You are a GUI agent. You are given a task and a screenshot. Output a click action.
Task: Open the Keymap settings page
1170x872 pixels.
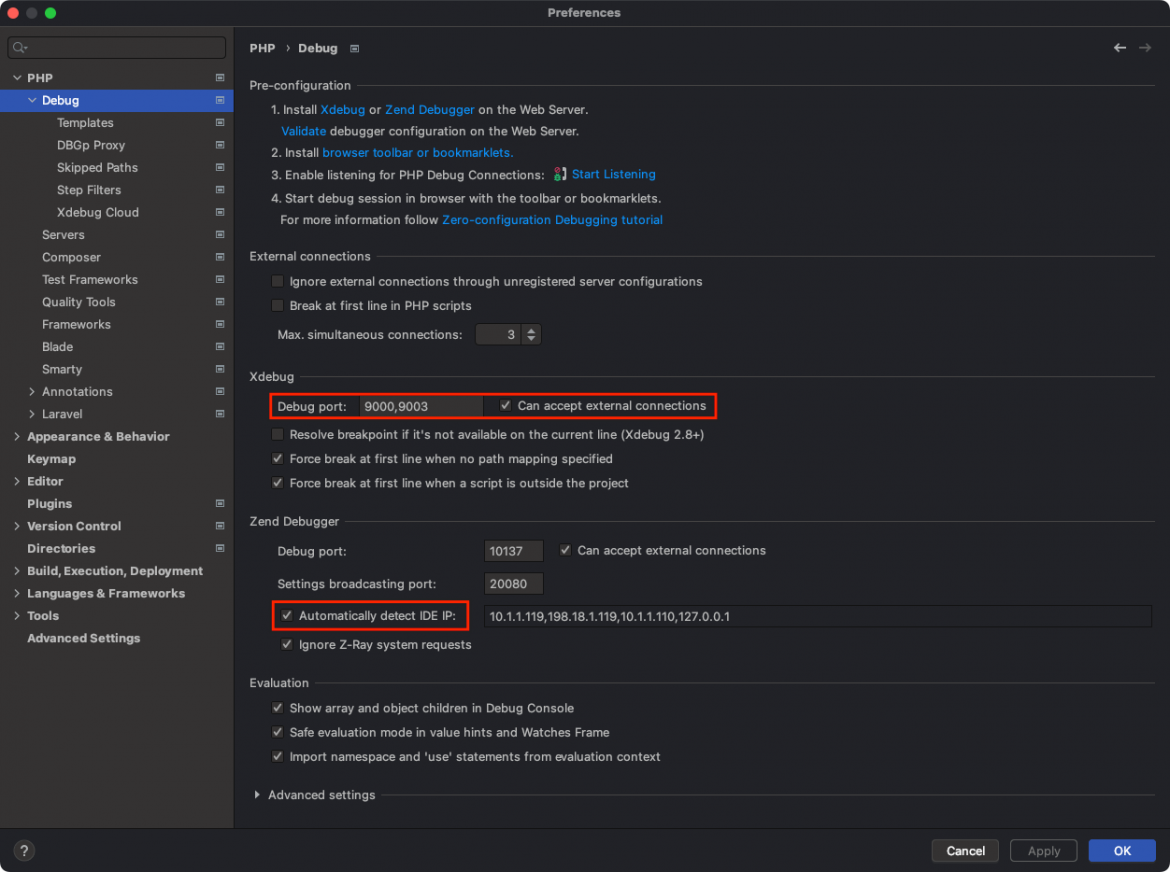pos(51,459)
